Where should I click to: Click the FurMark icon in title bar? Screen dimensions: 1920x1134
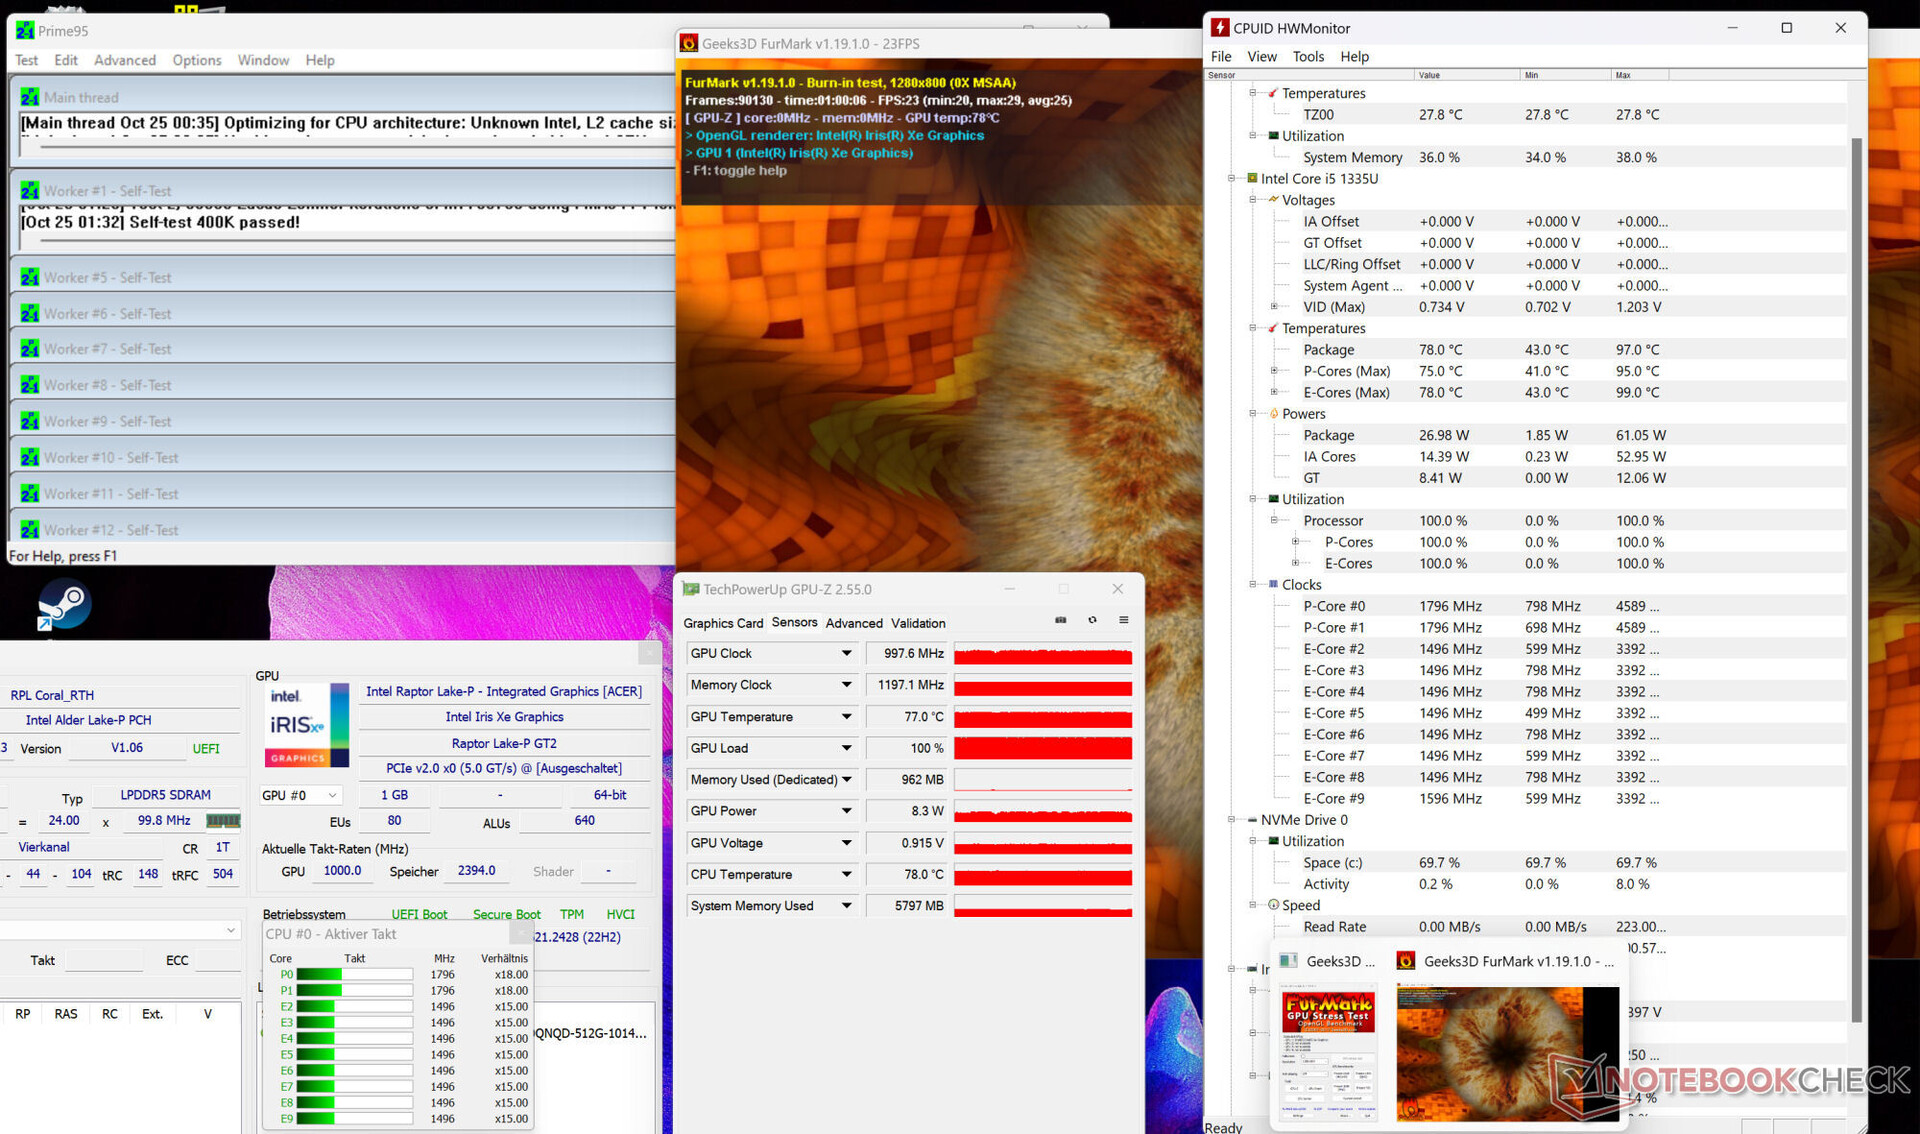[689, 43]
